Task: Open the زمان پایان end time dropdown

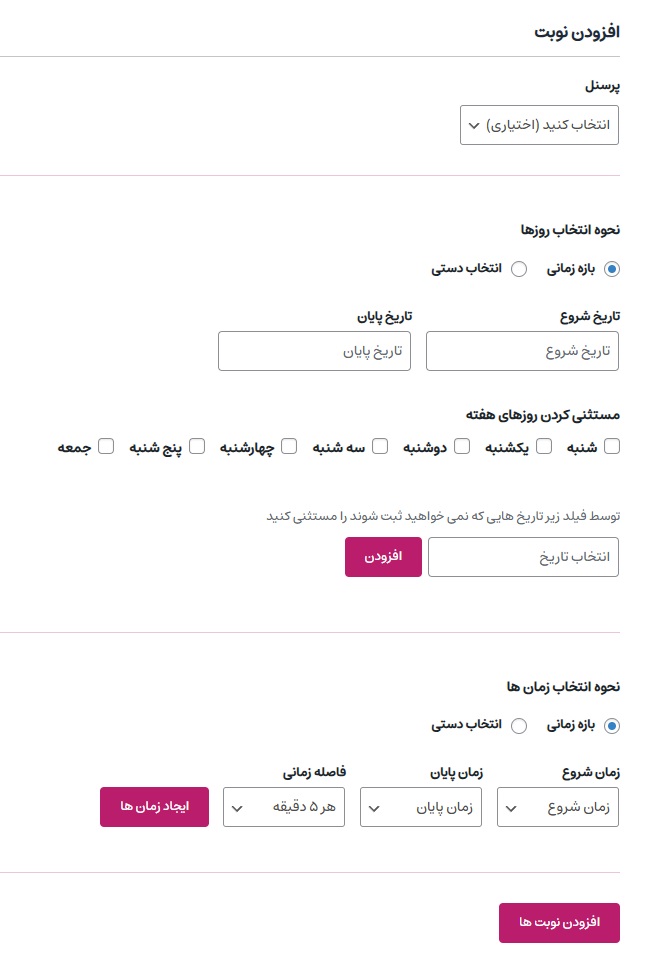Action: [x=420, y=807]
